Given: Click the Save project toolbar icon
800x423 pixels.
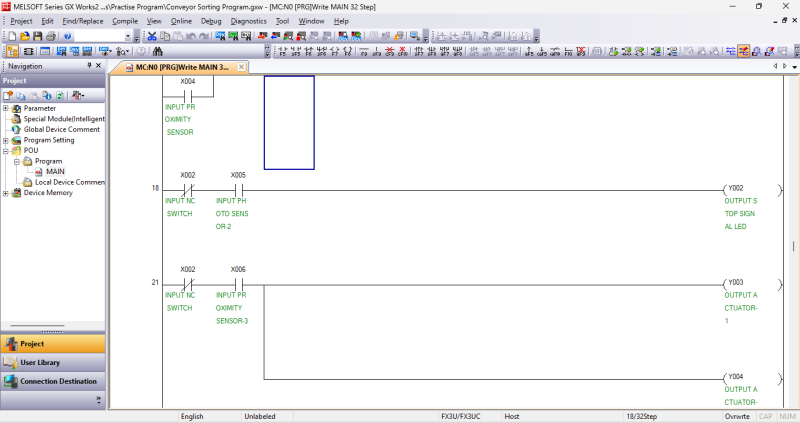Looking at the screenshot, I should 40,36.
